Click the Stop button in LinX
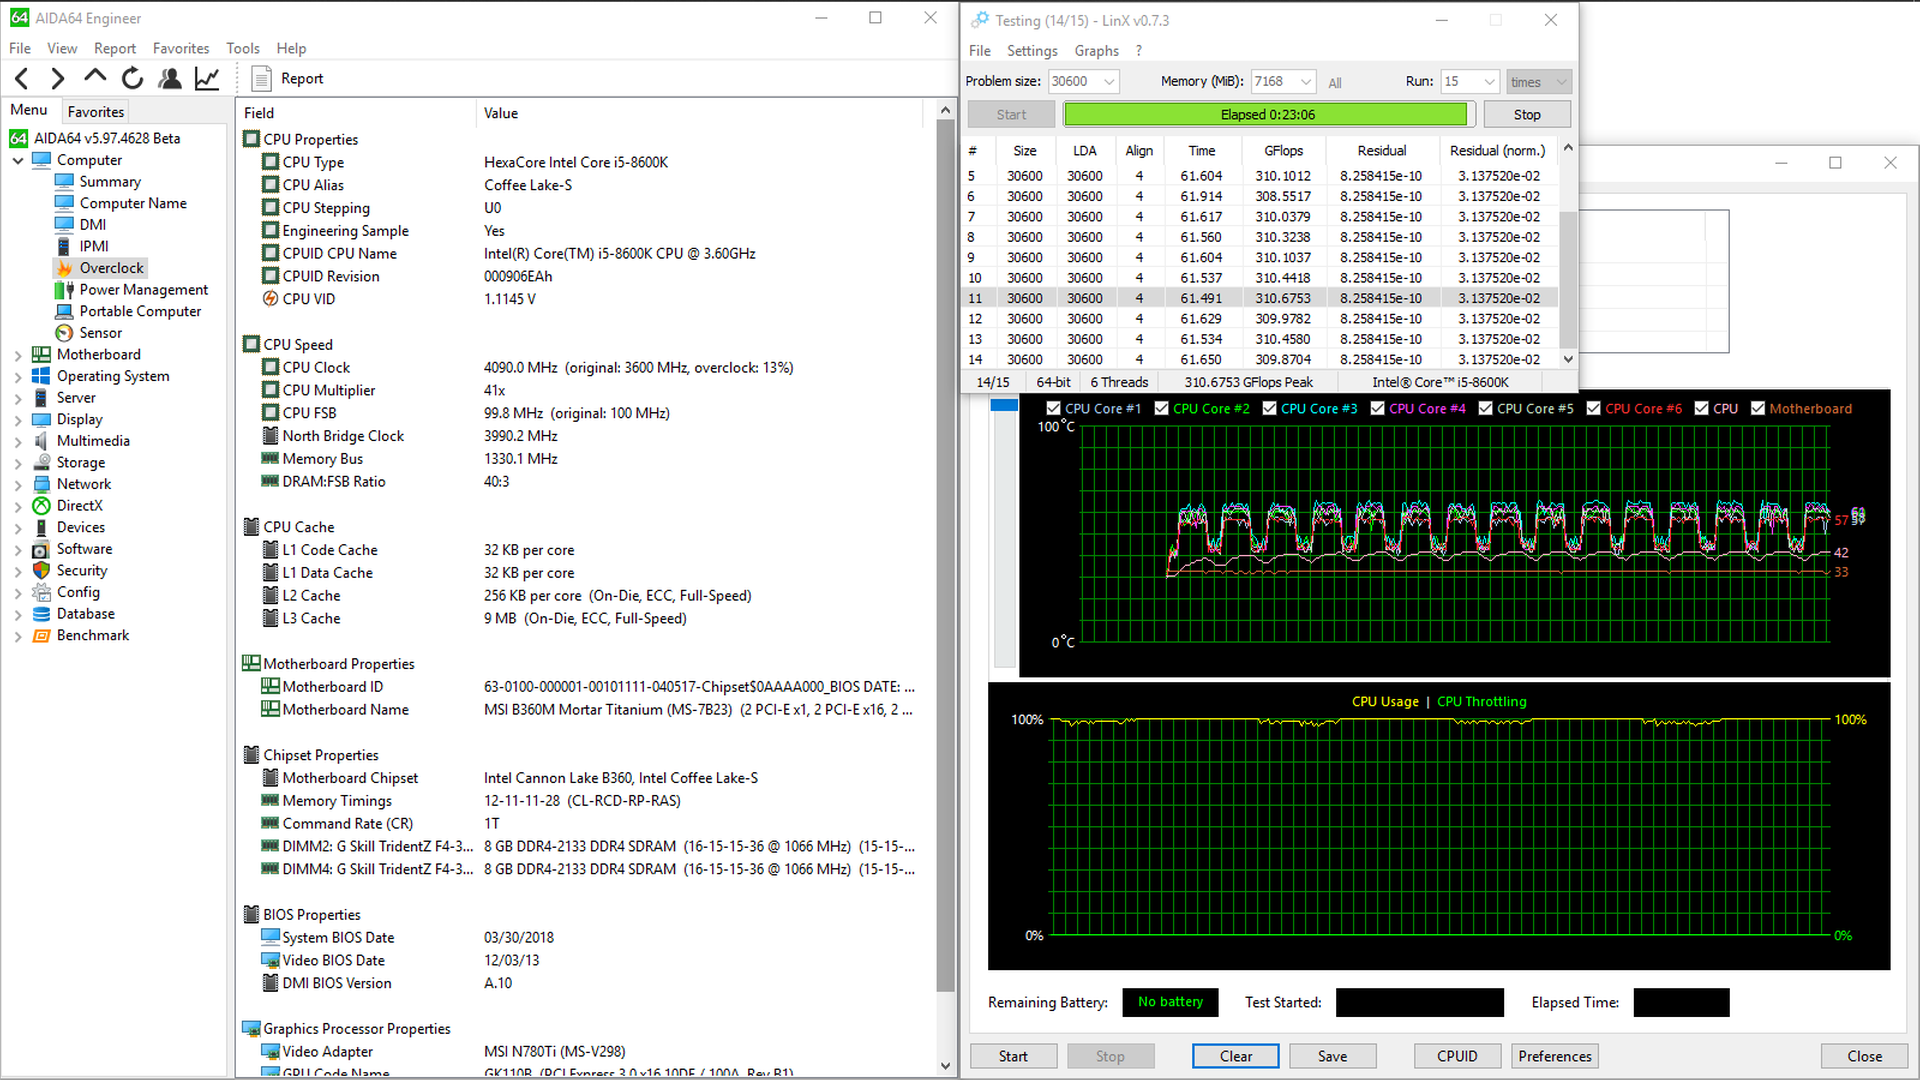The height and width of the screenshot is (1080, 1920). click(x=1527, y=115)
